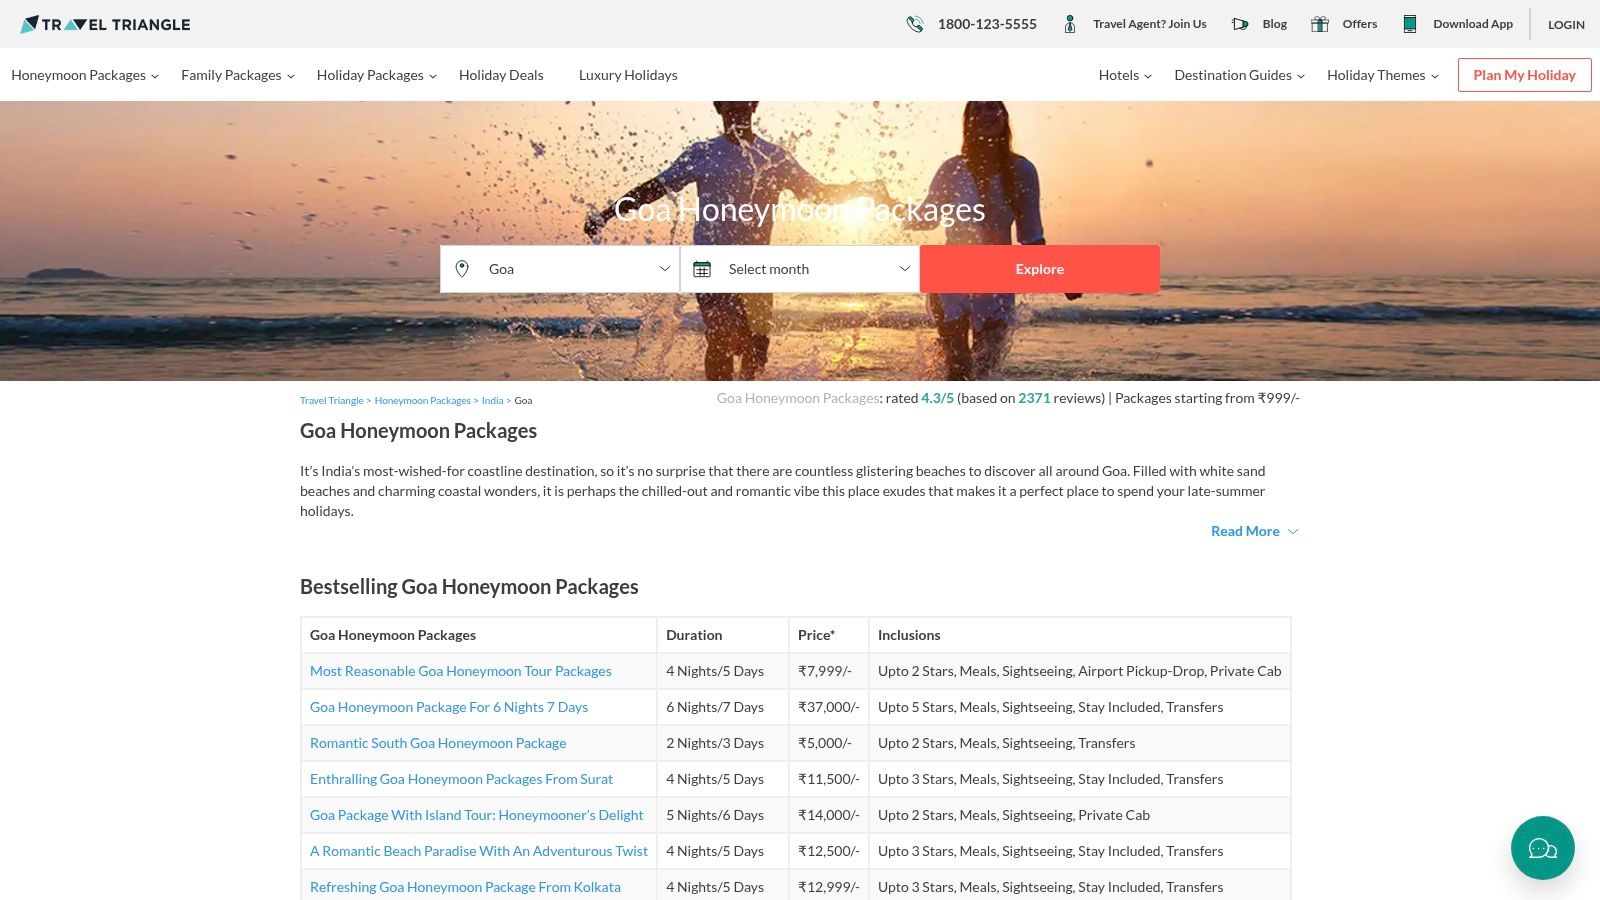
Task: Click the LOGIN link
Action: (x=1566, y=25)
